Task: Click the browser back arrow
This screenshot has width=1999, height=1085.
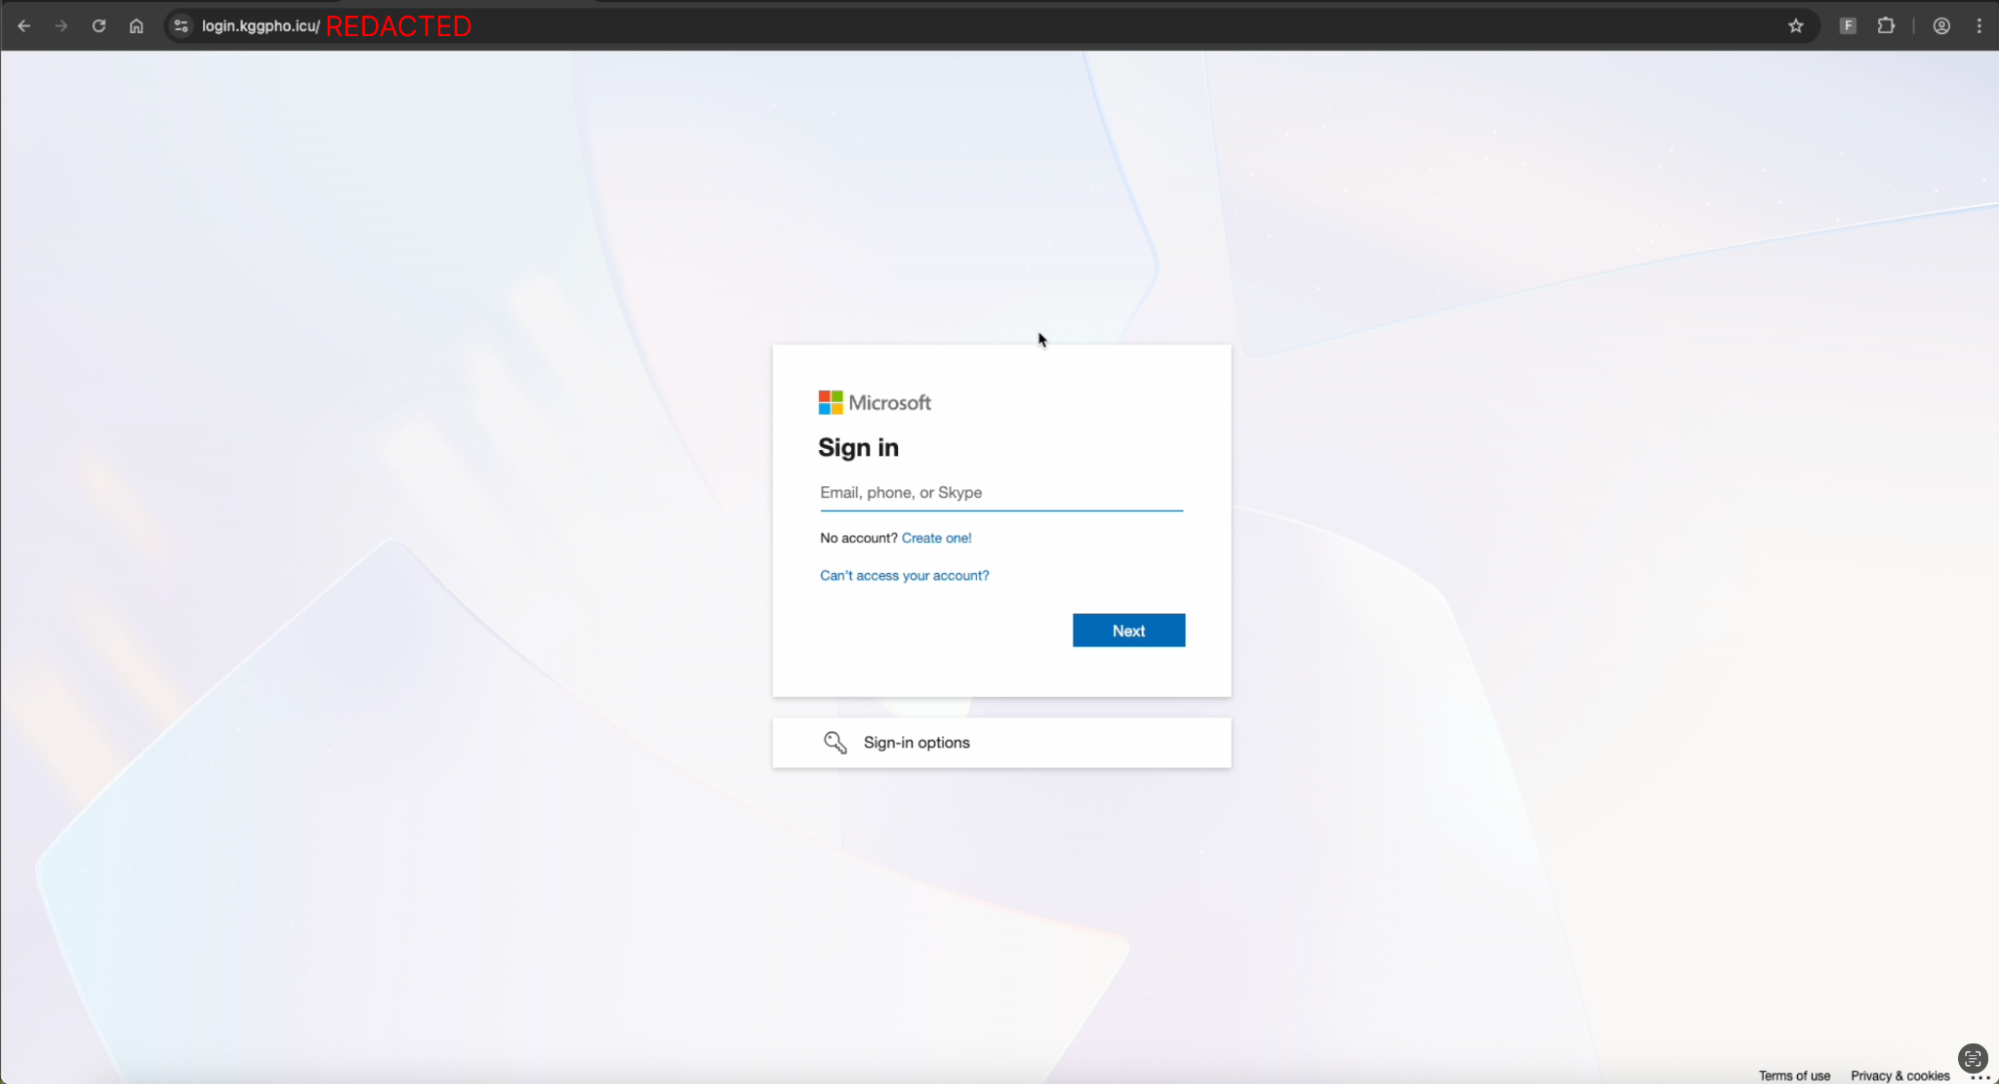Action: click(24, 25)
